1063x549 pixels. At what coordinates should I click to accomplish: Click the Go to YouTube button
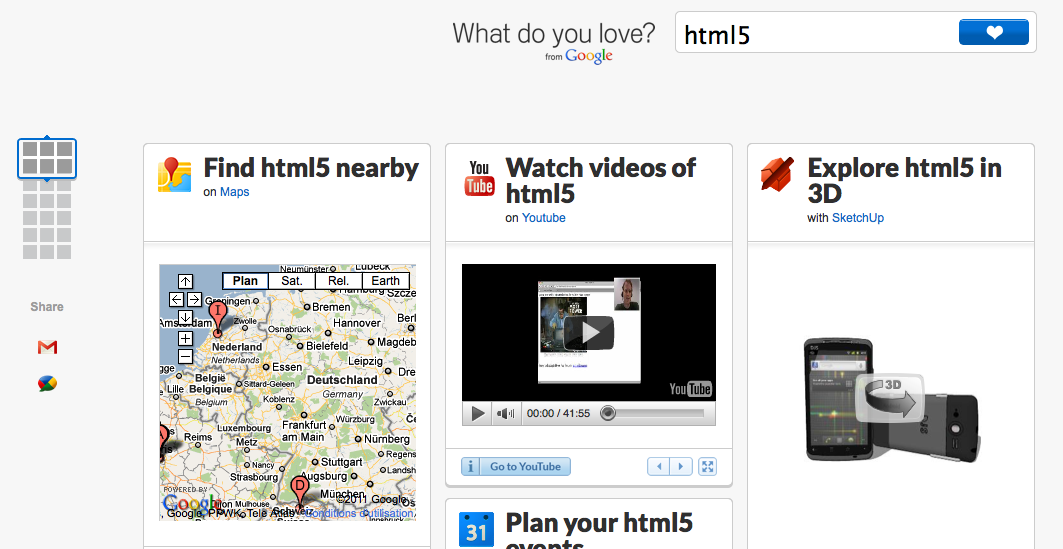click(x=516, y=466)
